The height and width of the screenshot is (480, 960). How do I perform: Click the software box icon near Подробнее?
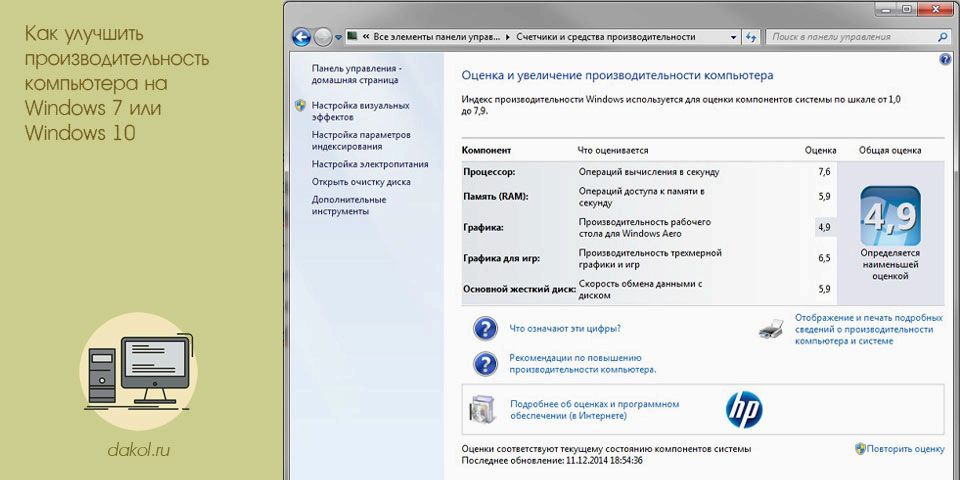(482, 410)
